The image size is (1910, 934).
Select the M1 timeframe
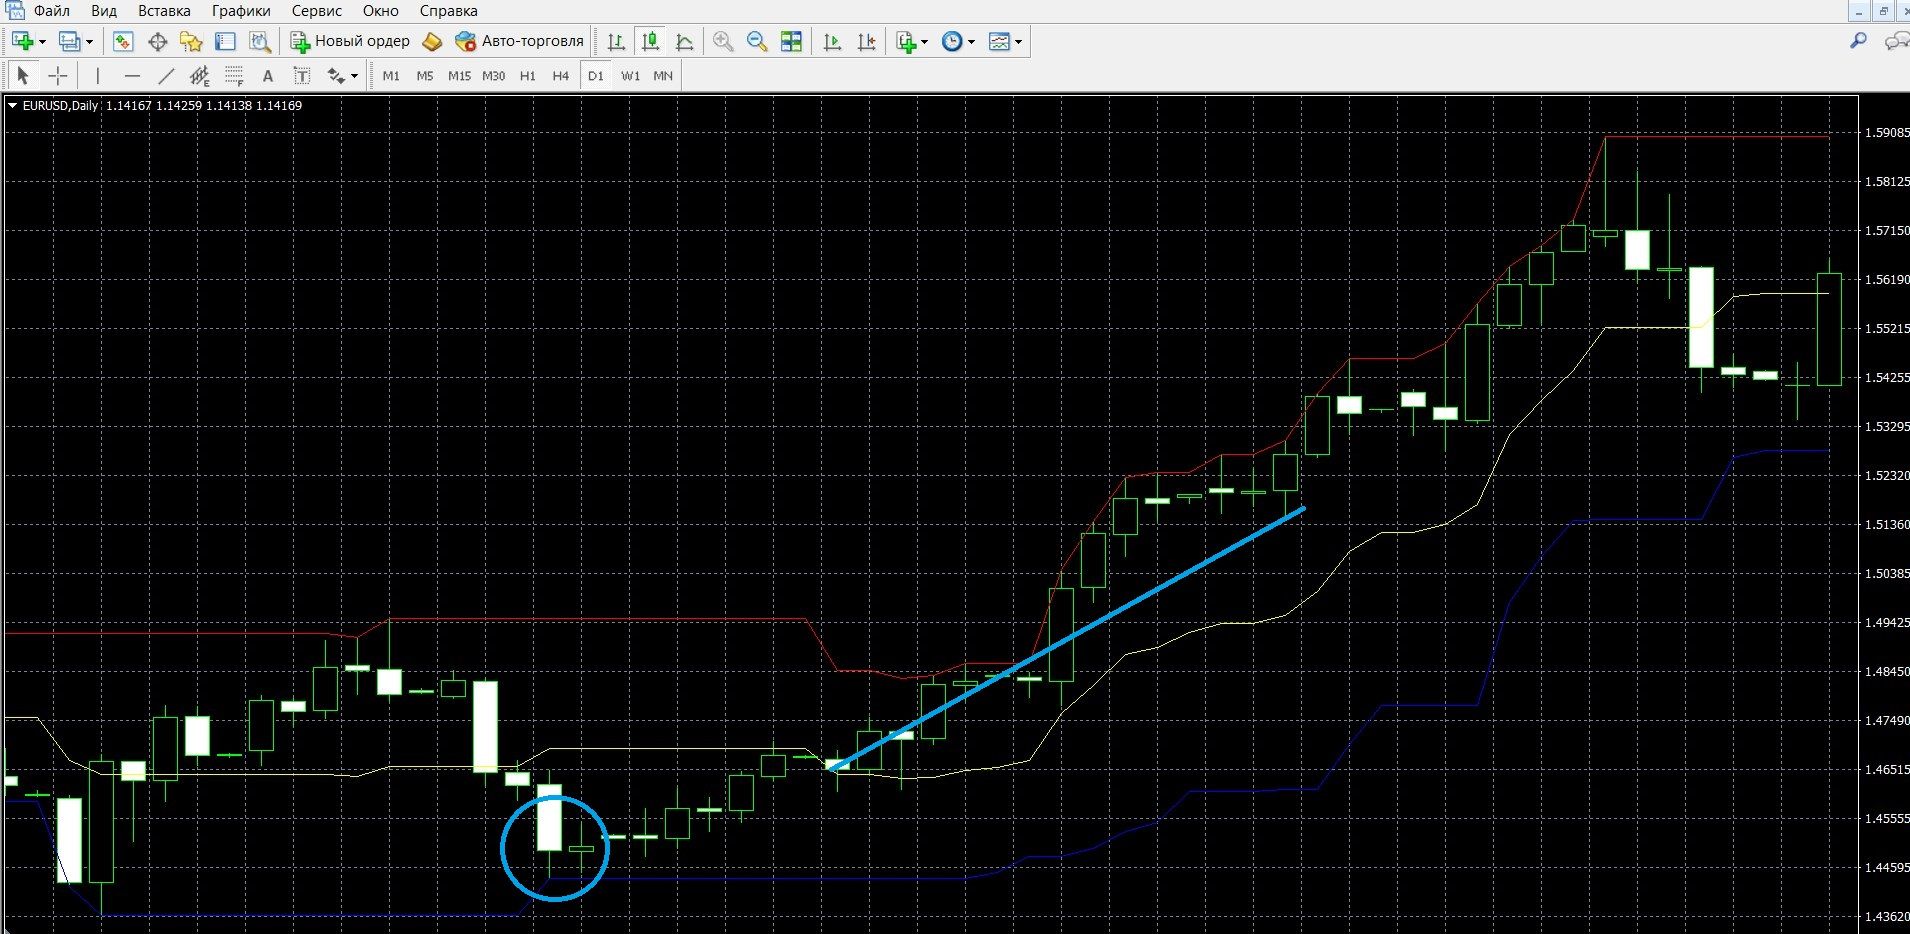(x=391, y=76)
